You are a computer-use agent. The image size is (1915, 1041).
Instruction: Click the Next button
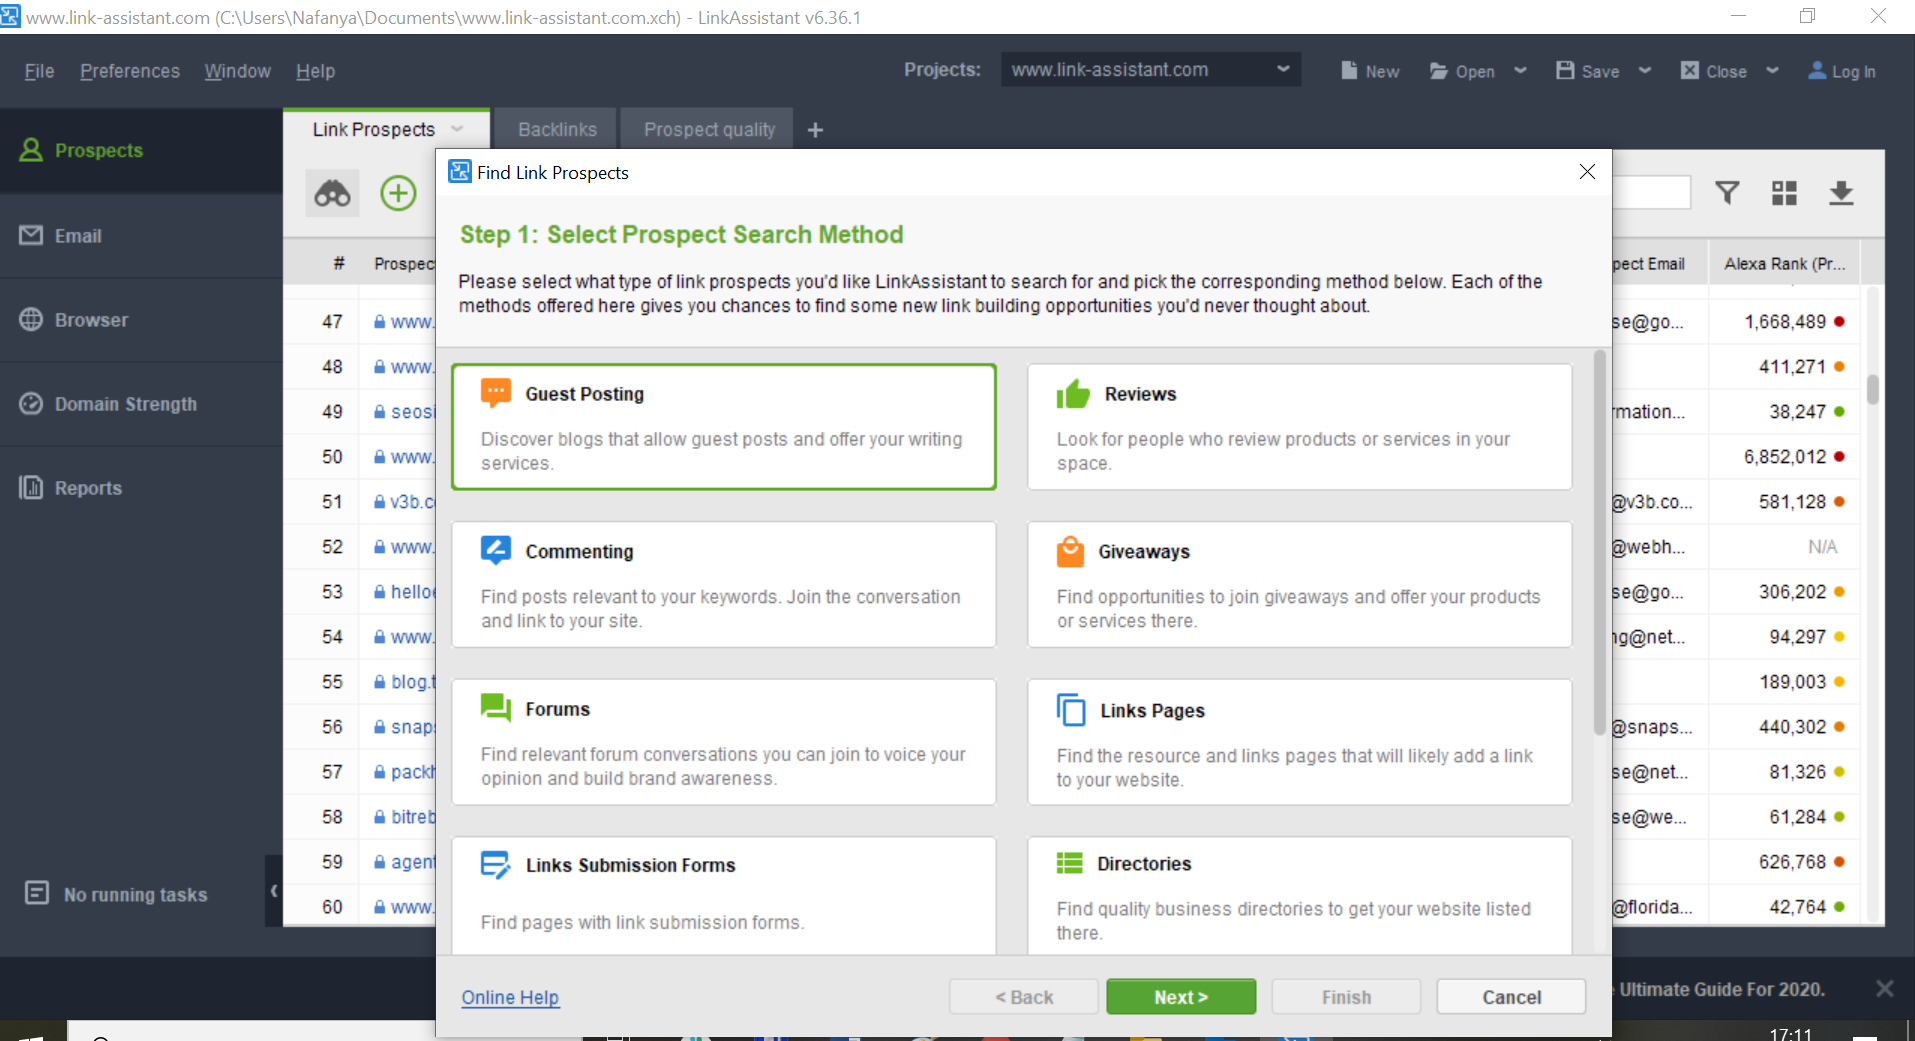[1181, 997]
